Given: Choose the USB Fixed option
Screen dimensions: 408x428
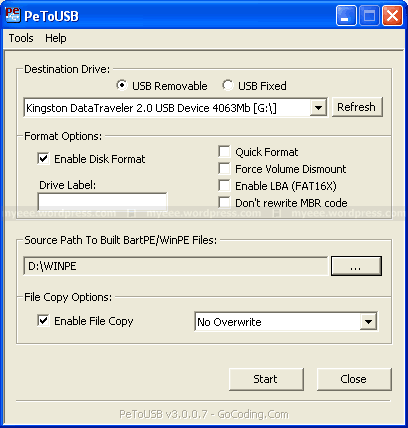Looking at the screenshot, I should [228, 86].
